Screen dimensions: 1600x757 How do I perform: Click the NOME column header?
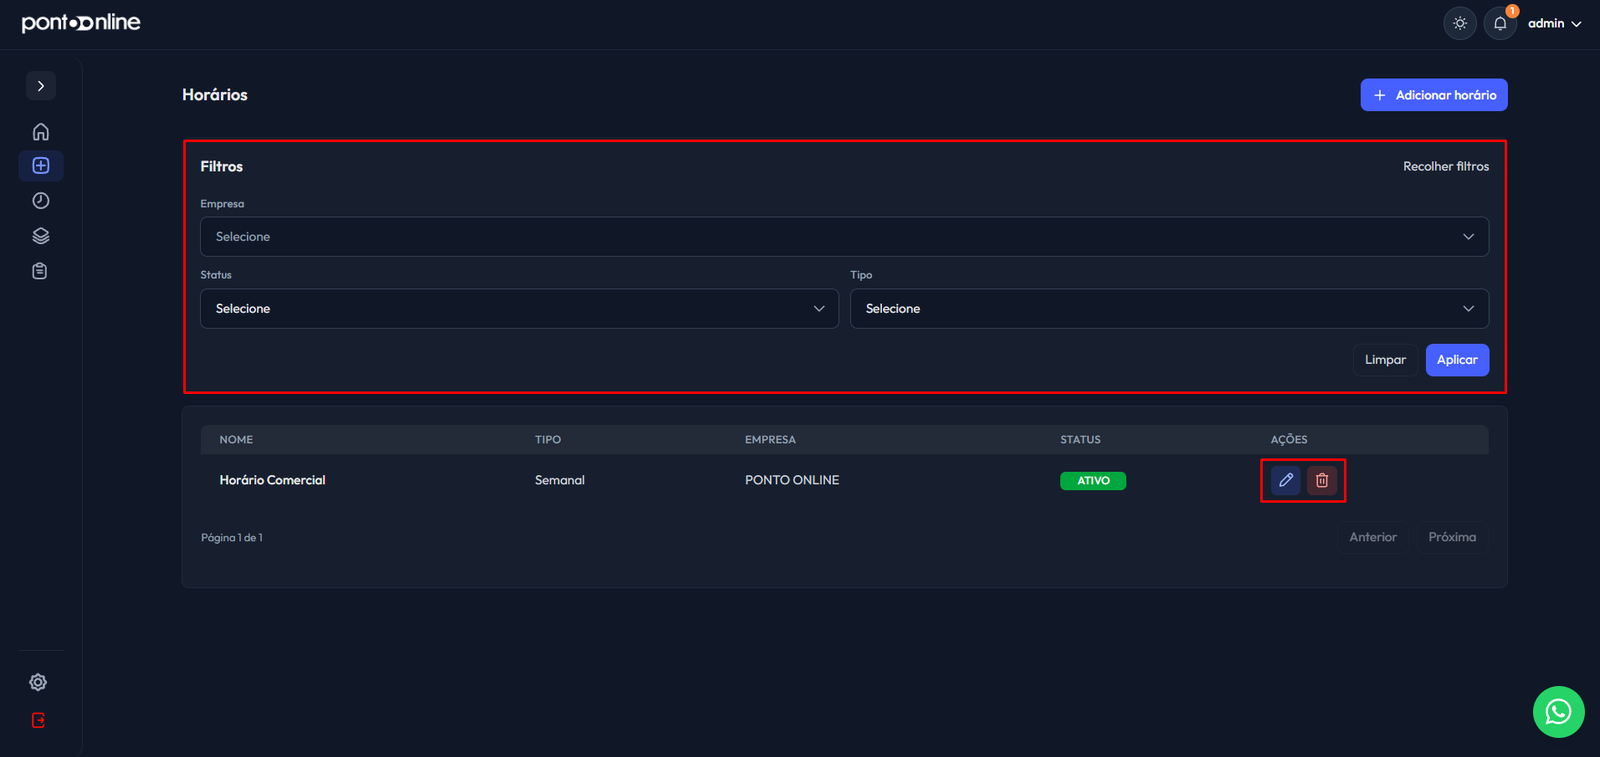[x=236, y=440]
